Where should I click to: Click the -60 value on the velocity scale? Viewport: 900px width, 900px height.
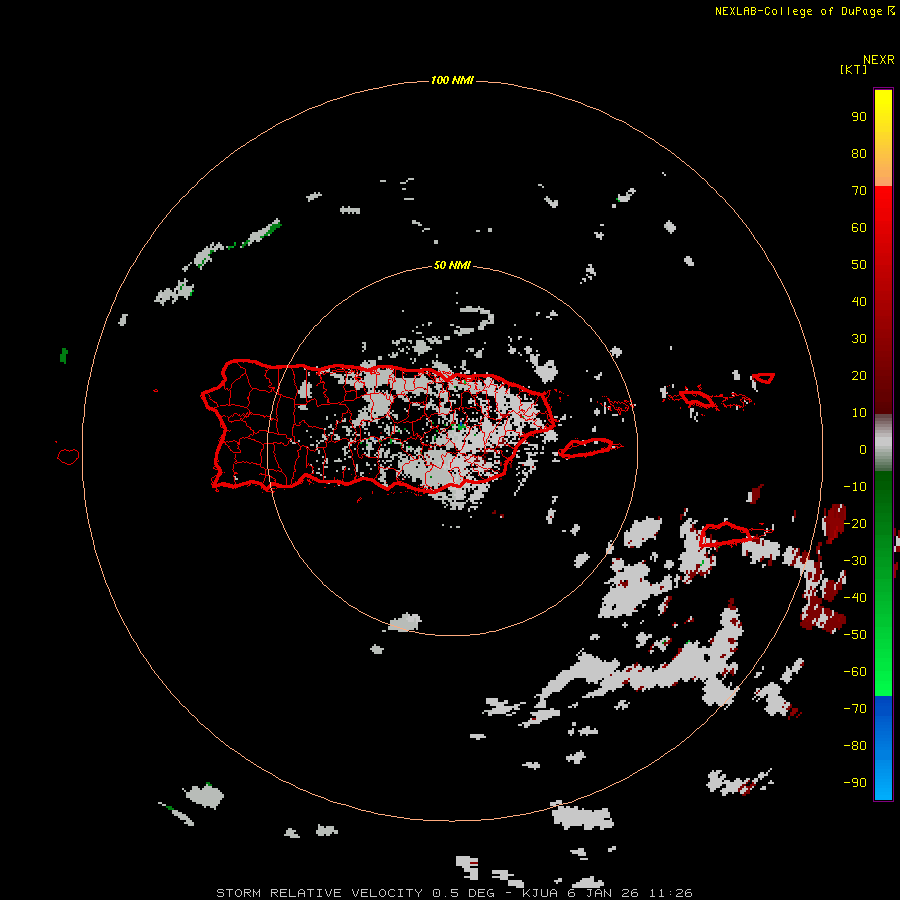point(855,672)
